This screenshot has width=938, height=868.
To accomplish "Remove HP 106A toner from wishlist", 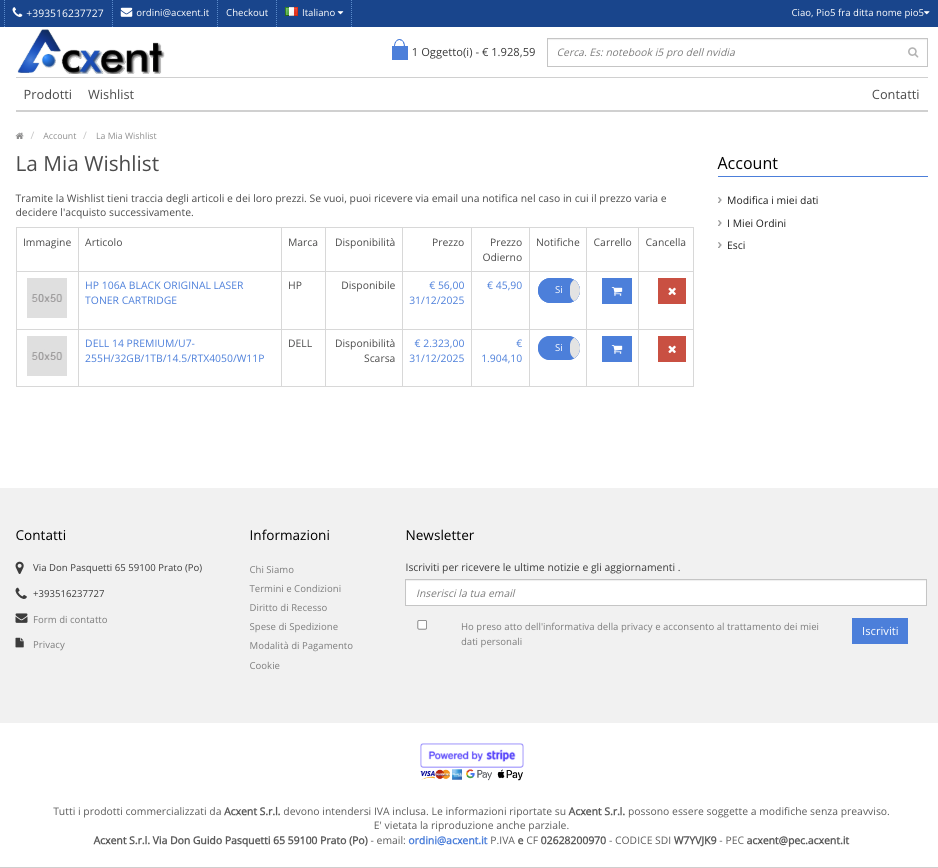I will click(x=671, y=291).
